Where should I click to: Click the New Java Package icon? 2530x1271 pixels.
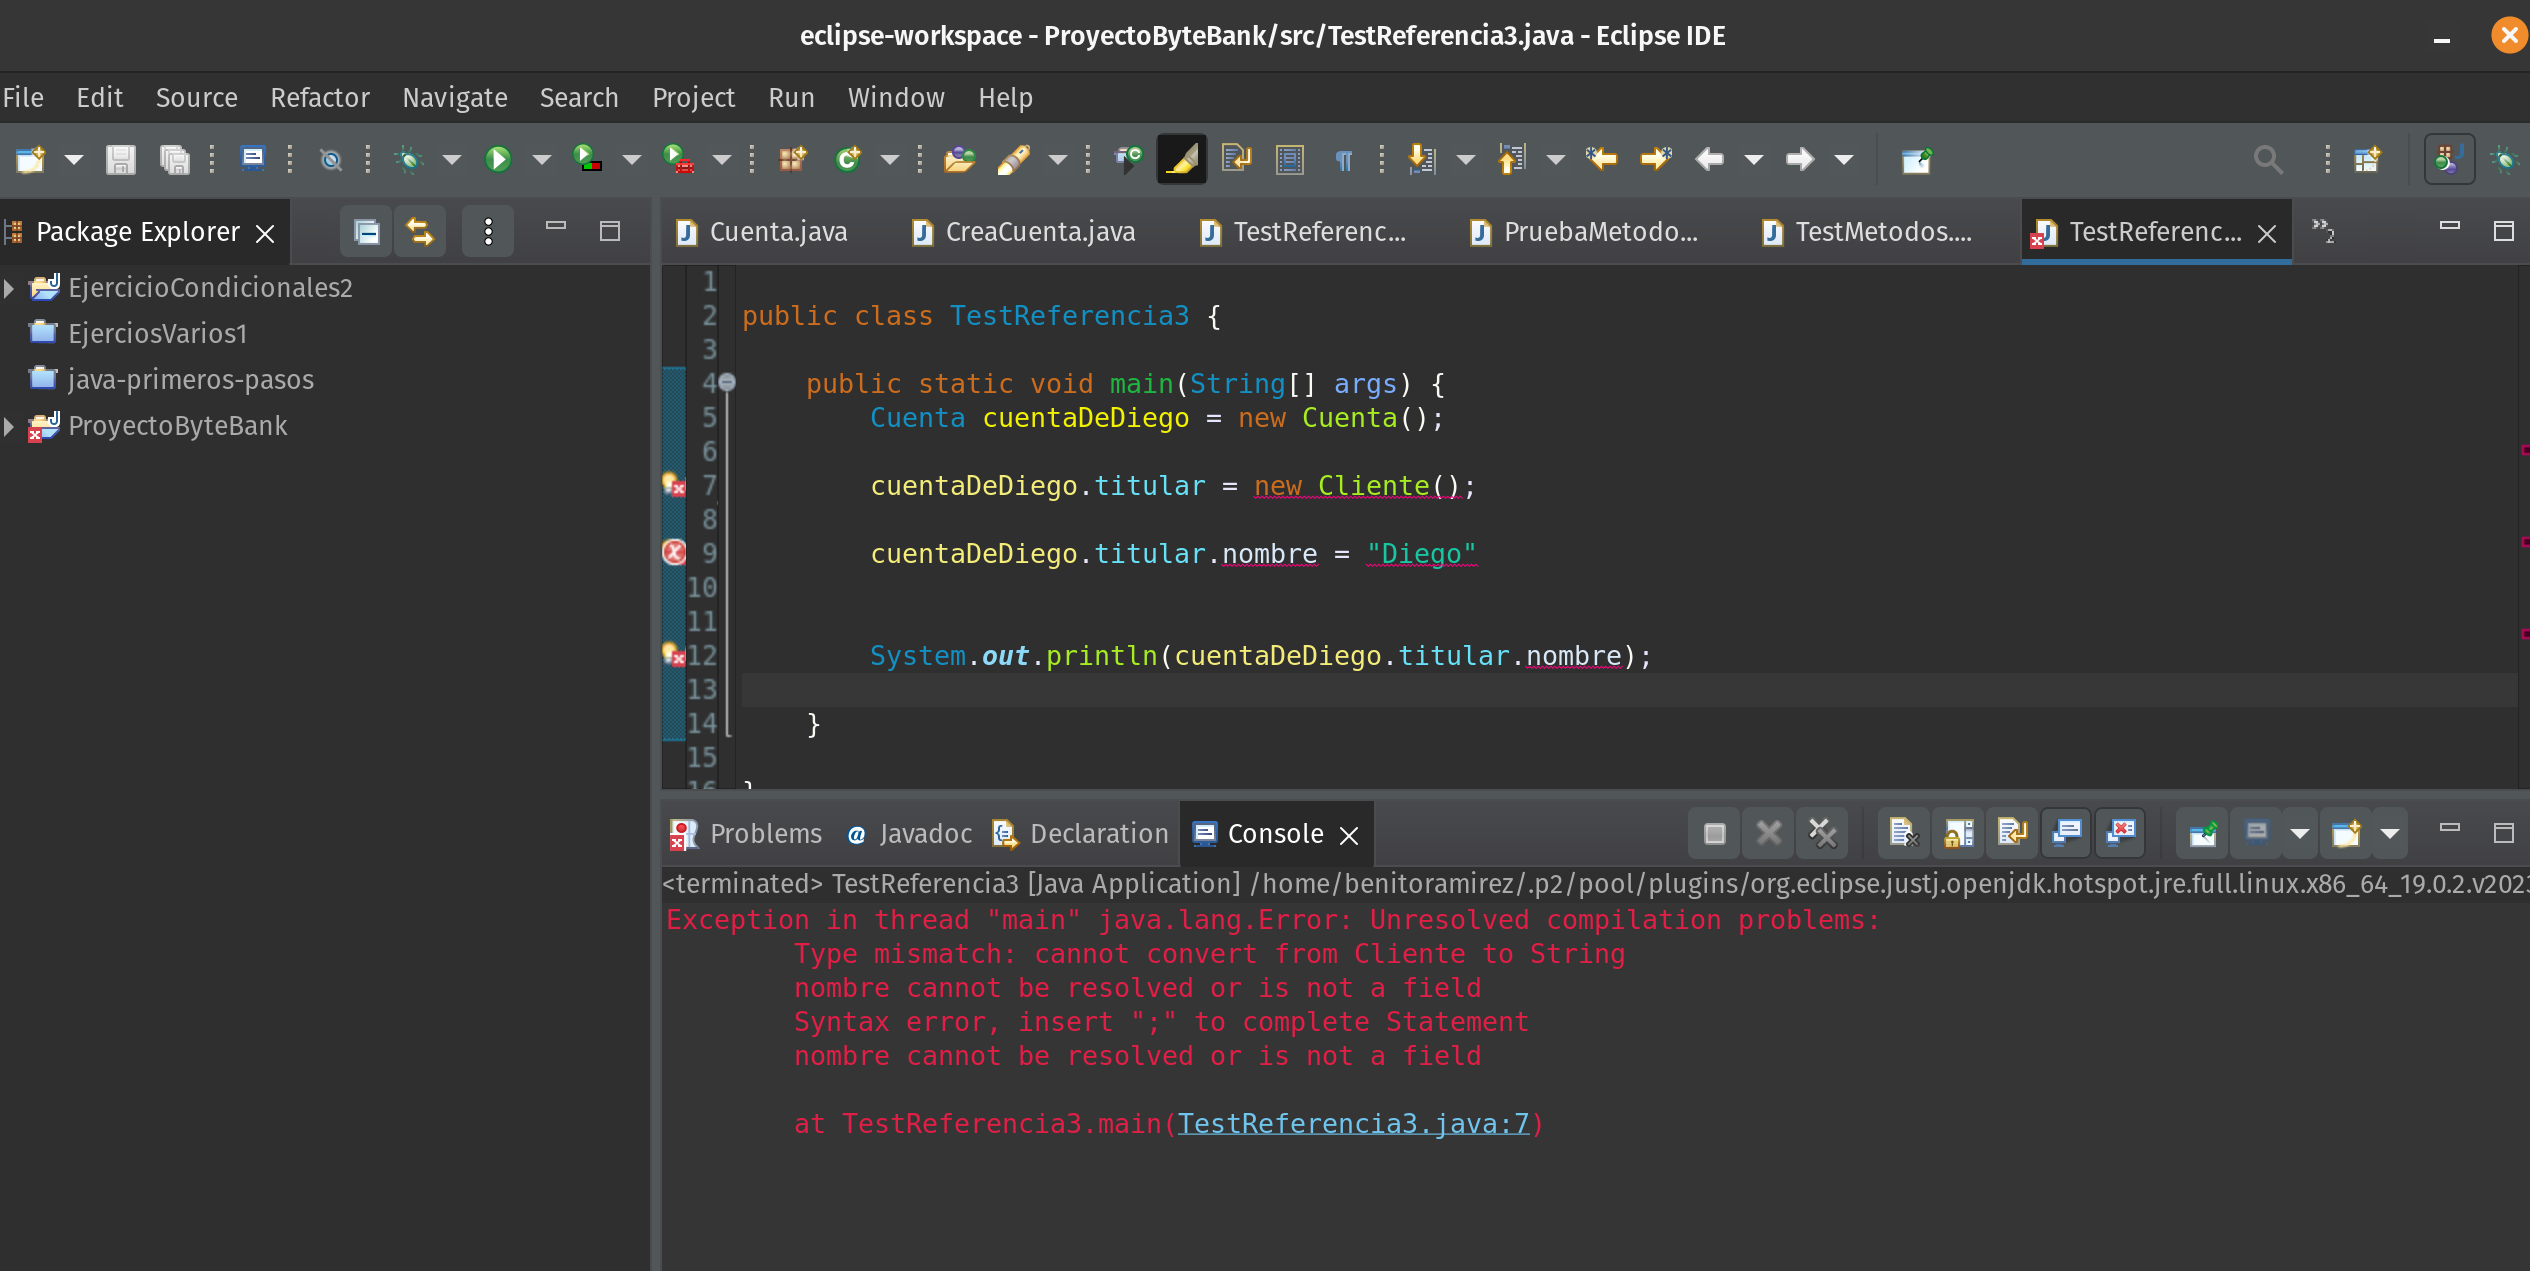pos(793,159)
